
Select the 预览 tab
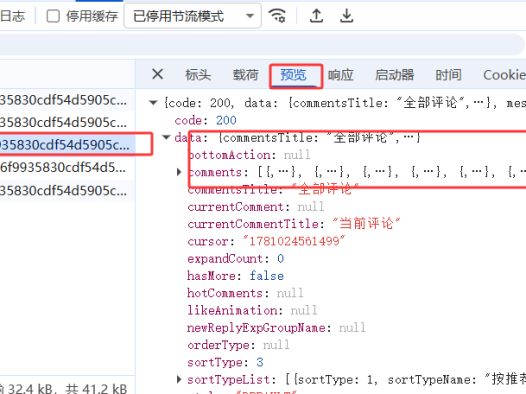coord(293,74)
